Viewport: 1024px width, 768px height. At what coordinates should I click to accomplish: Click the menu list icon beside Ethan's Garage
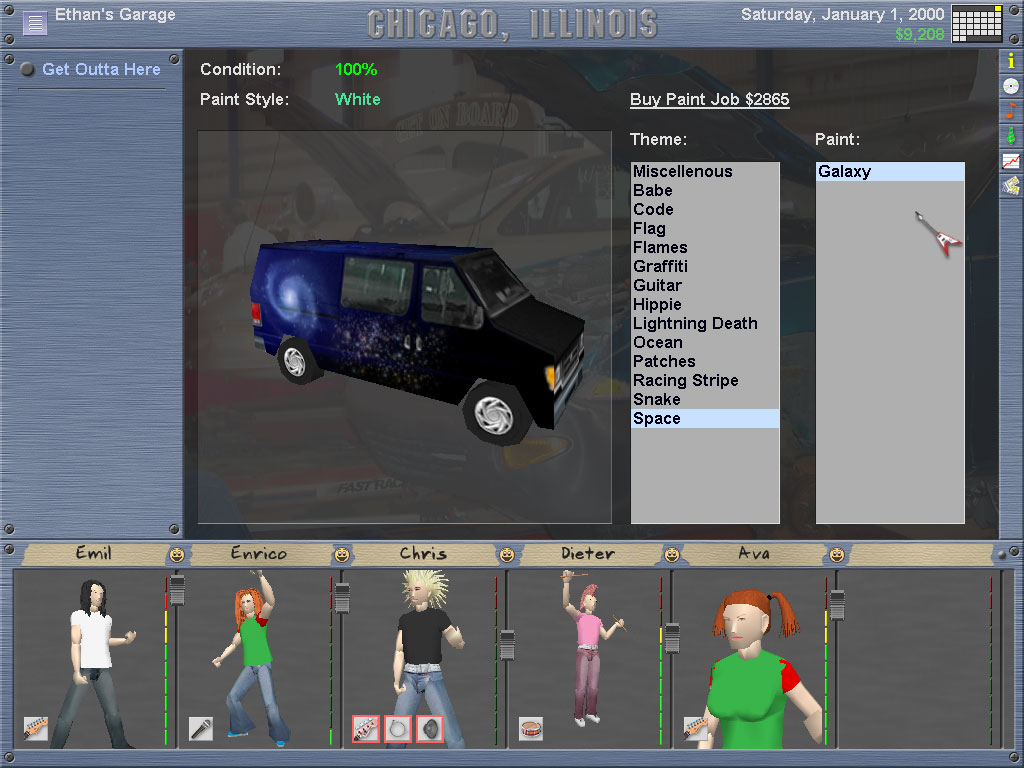[x=35, y=22]
